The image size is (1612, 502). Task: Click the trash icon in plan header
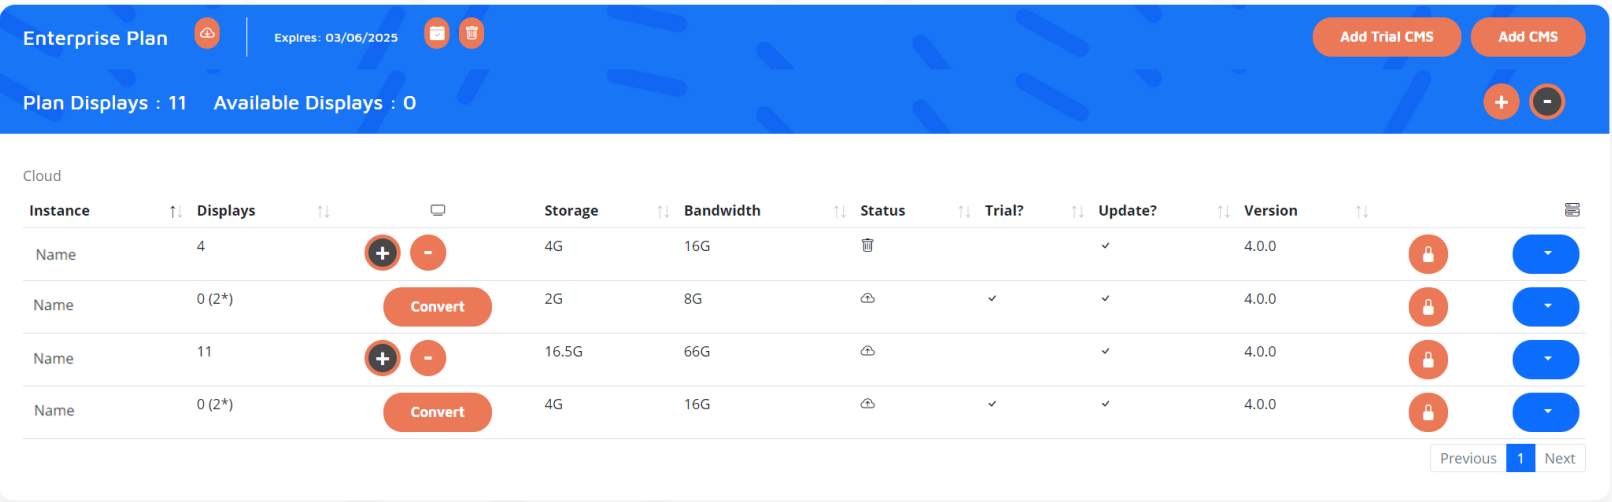coord(472,34)
